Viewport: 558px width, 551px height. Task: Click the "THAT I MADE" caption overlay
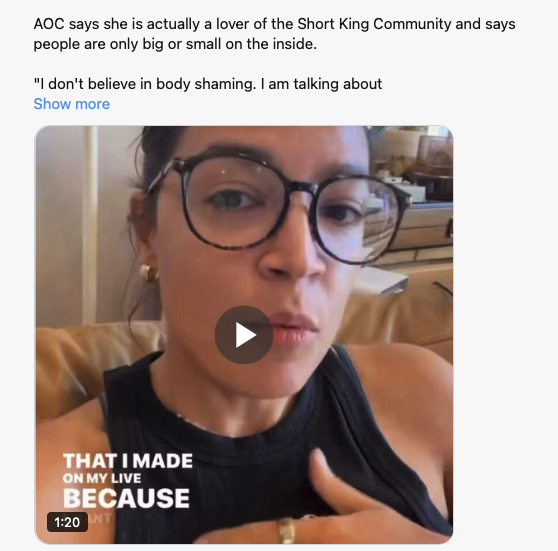click(x=128, y=461)
